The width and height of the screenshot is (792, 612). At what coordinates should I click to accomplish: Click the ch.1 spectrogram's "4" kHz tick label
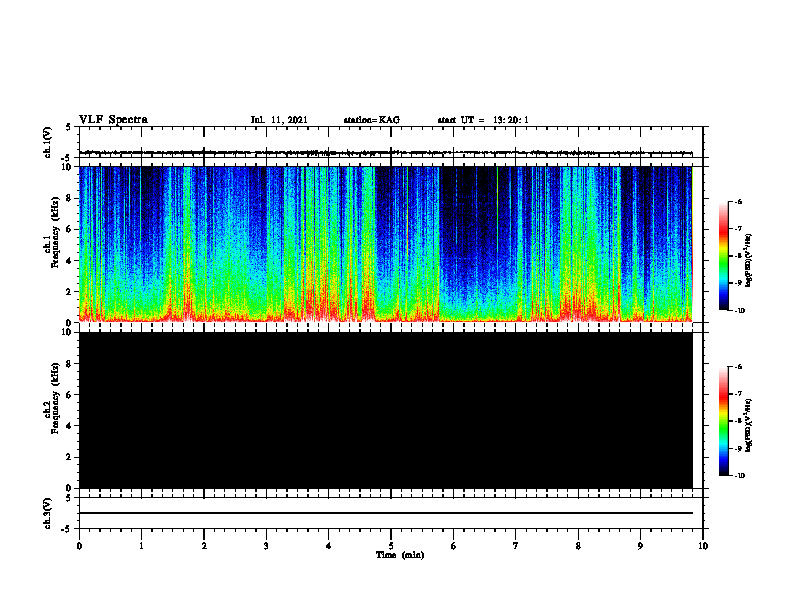[69, 261]
